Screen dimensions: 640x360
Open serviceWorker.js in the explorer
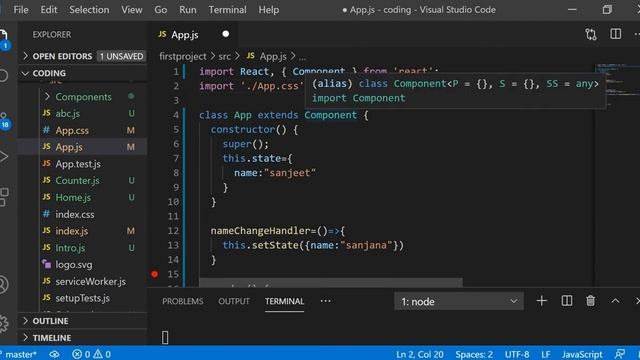pos(83,281)
